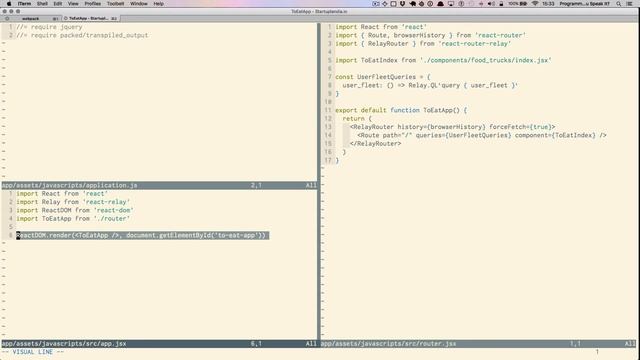Click the bell-shaped menu bar icon
This screenshot has height=360, width=640.
pyautogui.click(x=440, y=4)
